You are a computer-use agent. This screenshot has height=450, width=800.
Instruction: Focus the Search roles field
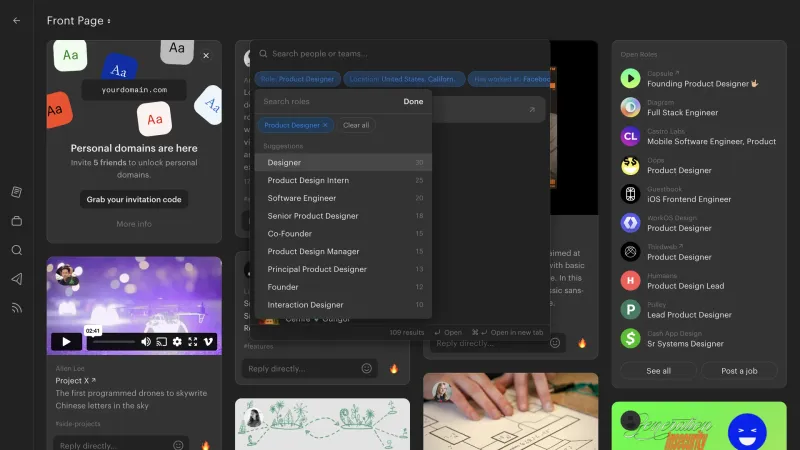(x=329, y=102)
